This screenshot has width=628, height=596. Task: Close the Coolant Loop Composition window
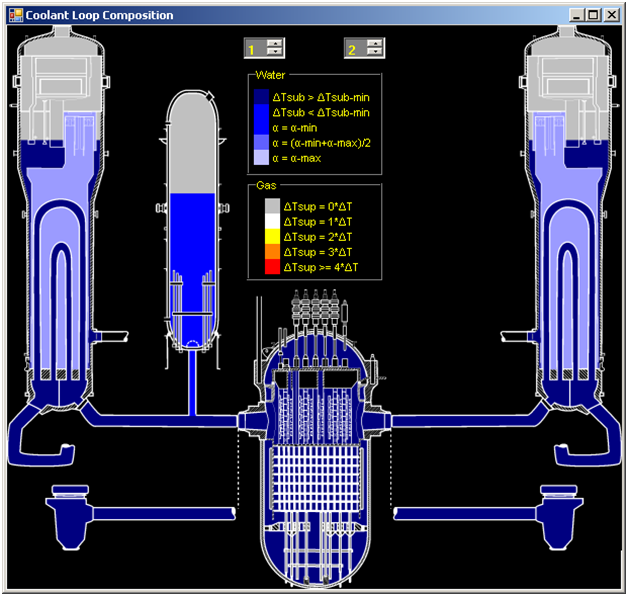[x=612, y=15]
